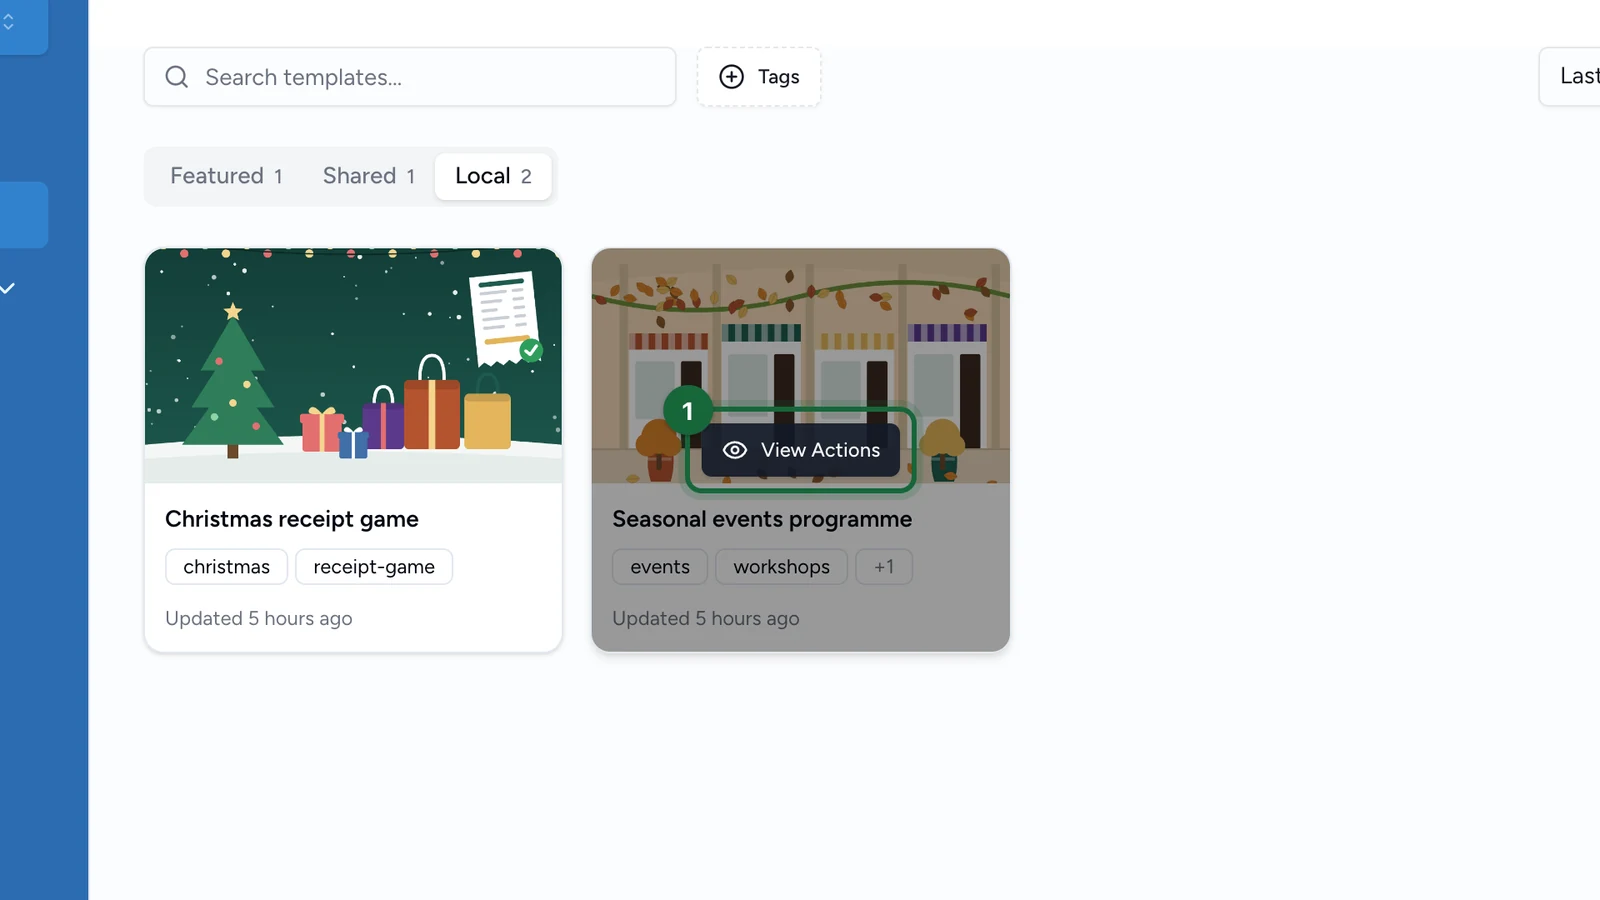Viewport: 1600px width, 900px height.
Task: Select the receipt-game tag chip
Action: tap(374, 567)
